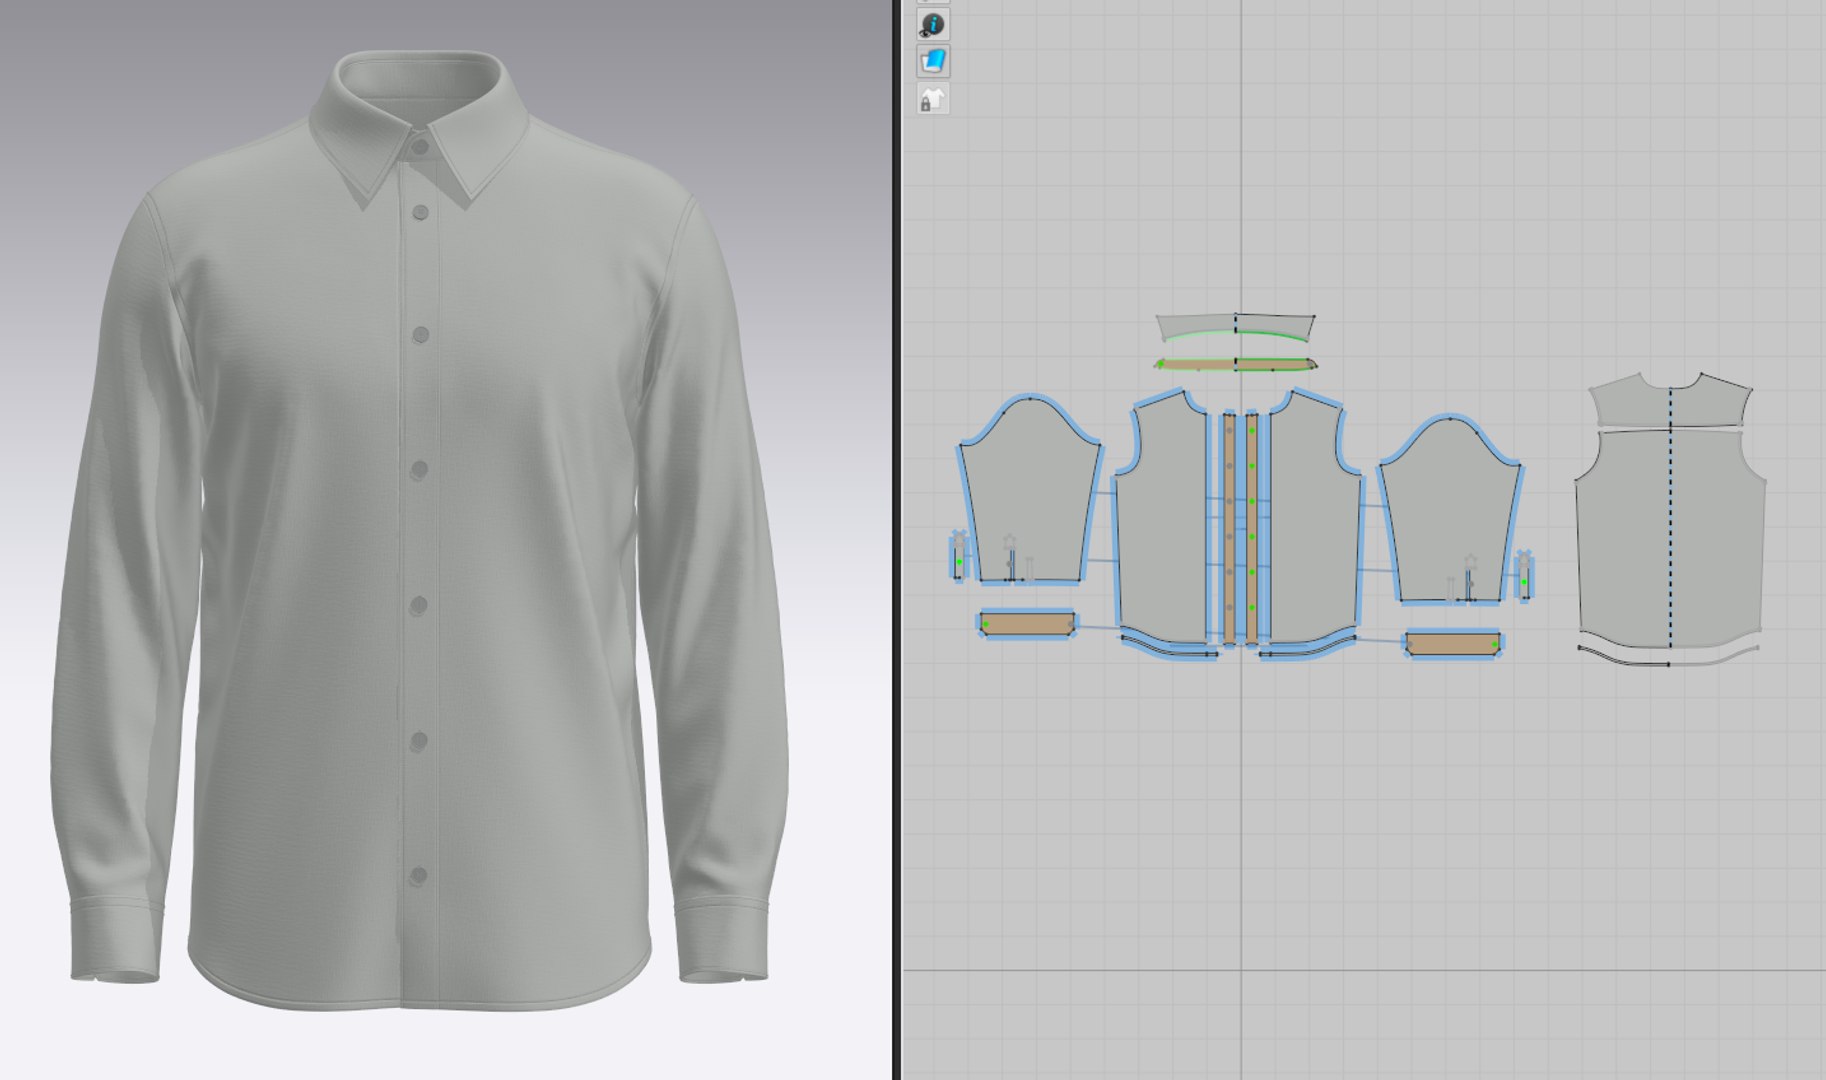Toggle the info display icon with eye
Screen dimensions: 1826x1080
[x=933, y=24]
